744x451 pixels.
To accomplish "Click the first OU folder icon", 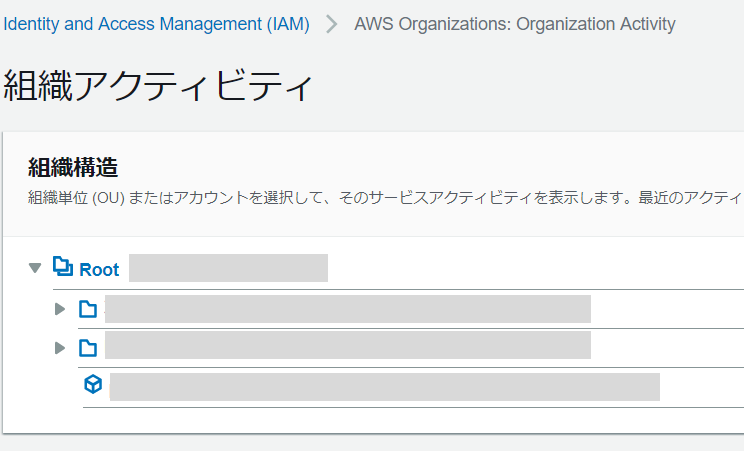I will pyautogui.click(x=88, y=309).
